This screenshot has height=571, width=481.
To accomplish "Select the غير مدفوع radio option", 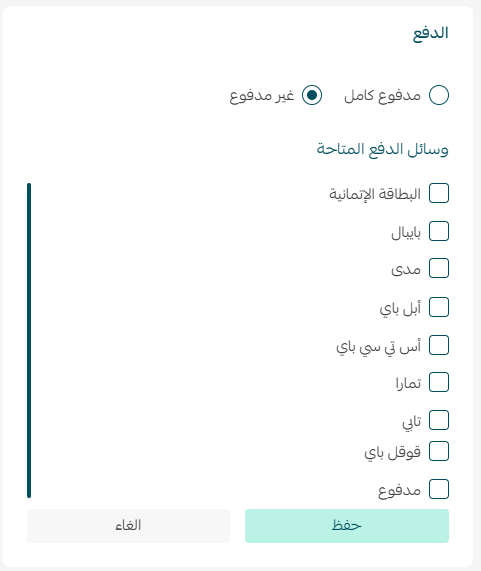I will point(312,95).
